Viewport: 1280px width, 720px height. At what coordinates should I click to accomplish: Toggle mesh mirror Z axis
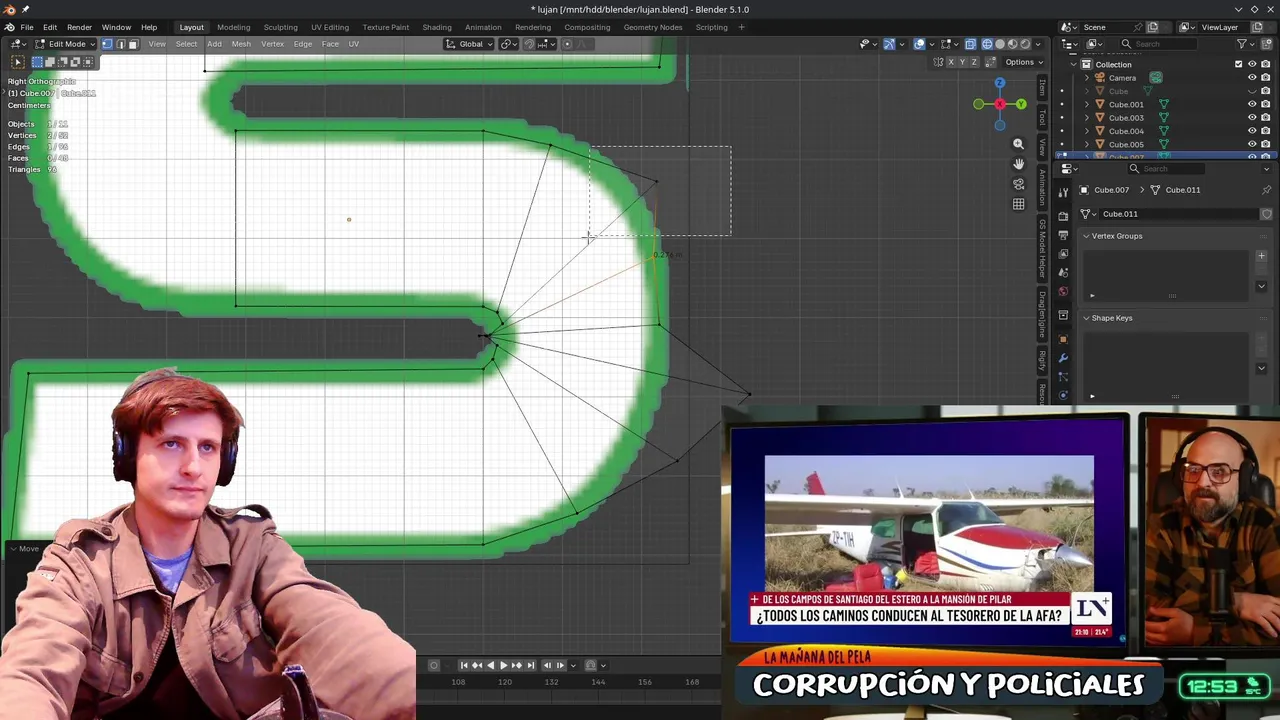(974, 62)
